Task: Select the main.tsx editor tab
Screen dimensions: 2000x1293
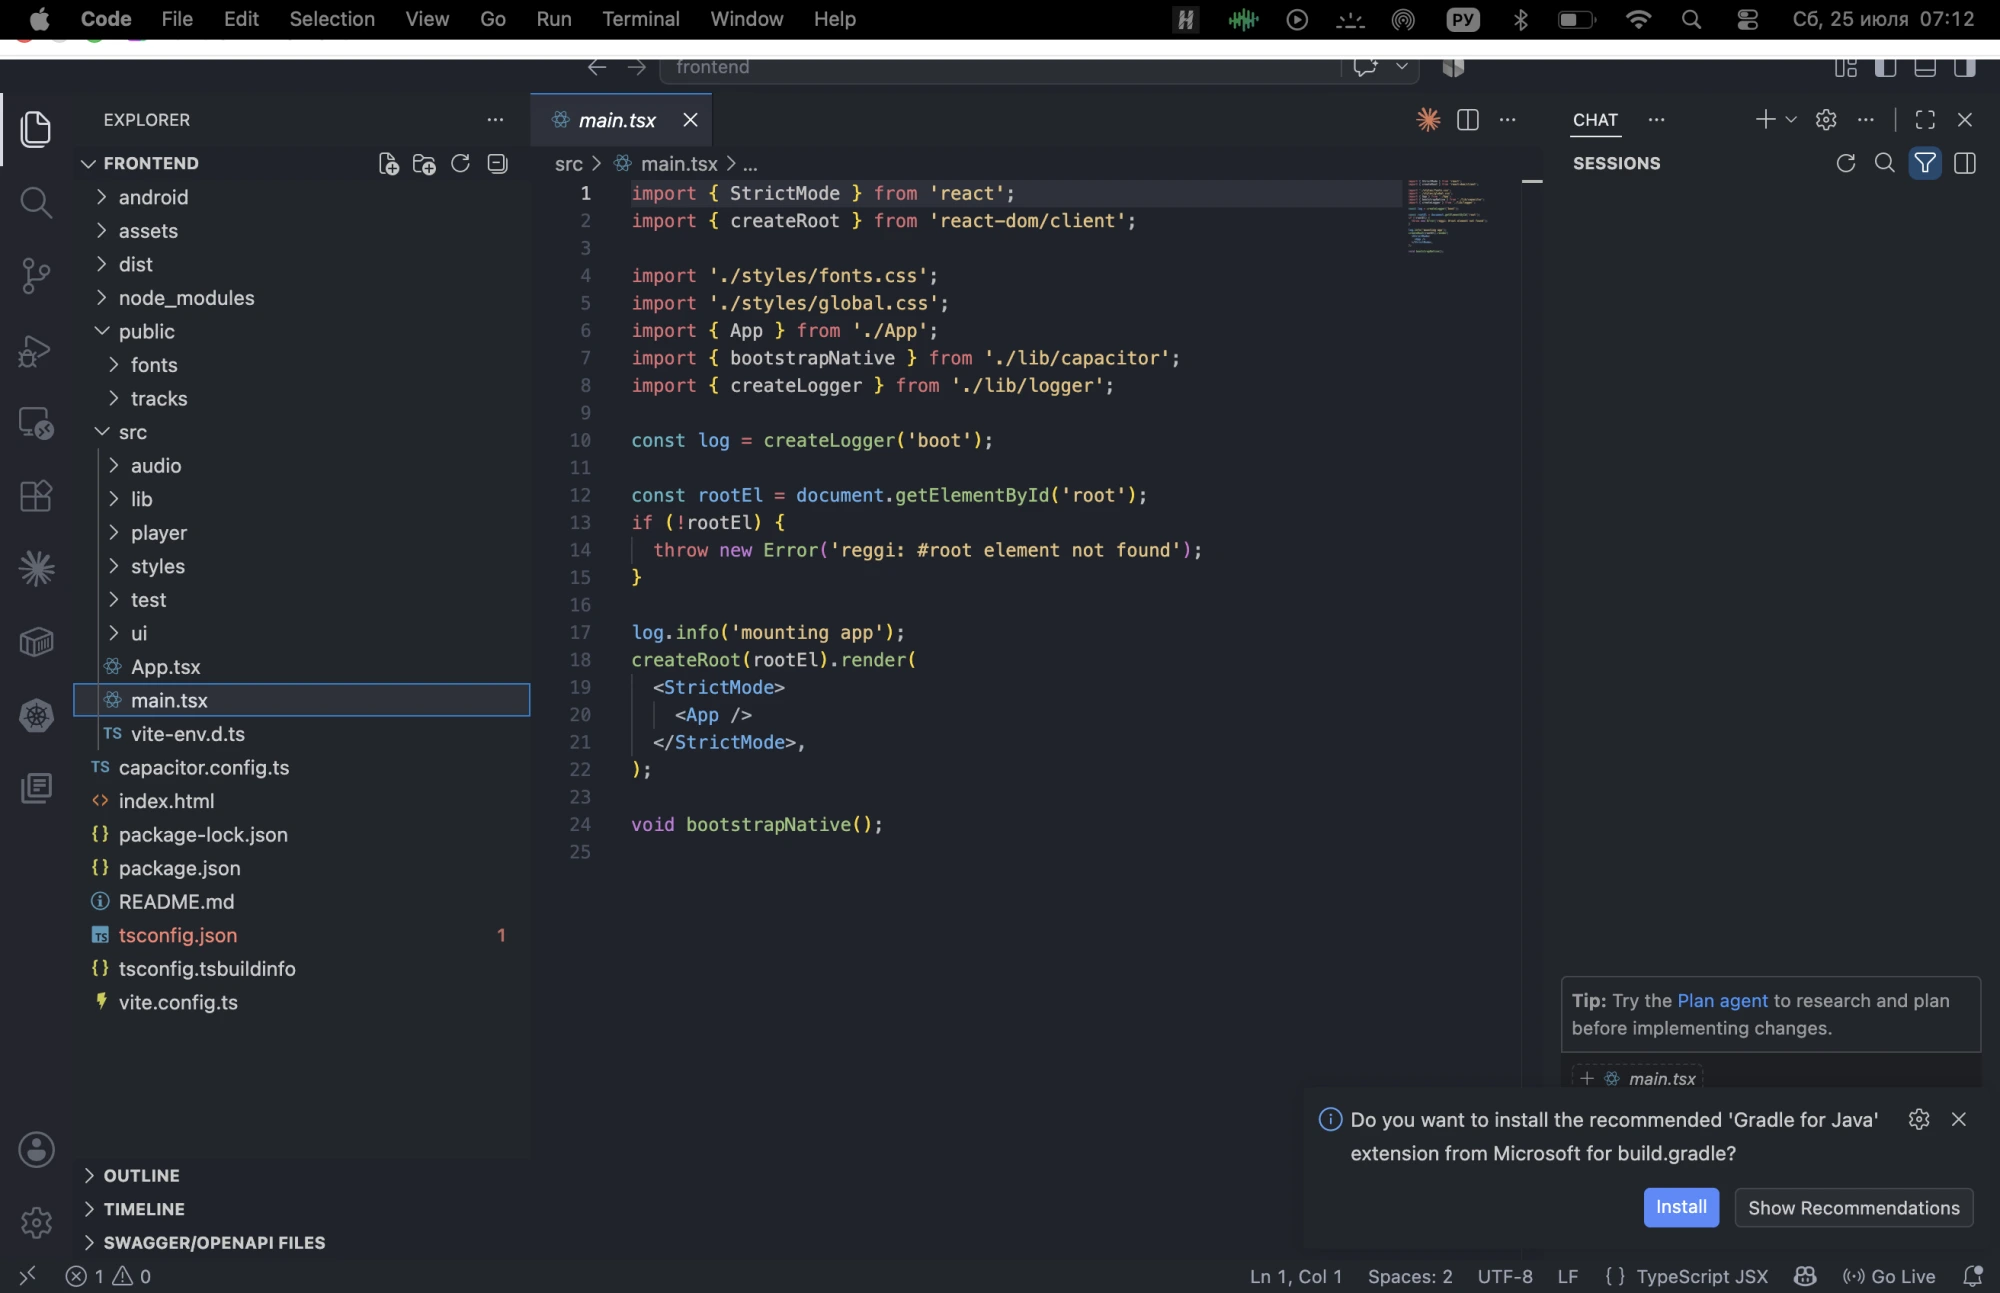Action: tap(617, 120)
